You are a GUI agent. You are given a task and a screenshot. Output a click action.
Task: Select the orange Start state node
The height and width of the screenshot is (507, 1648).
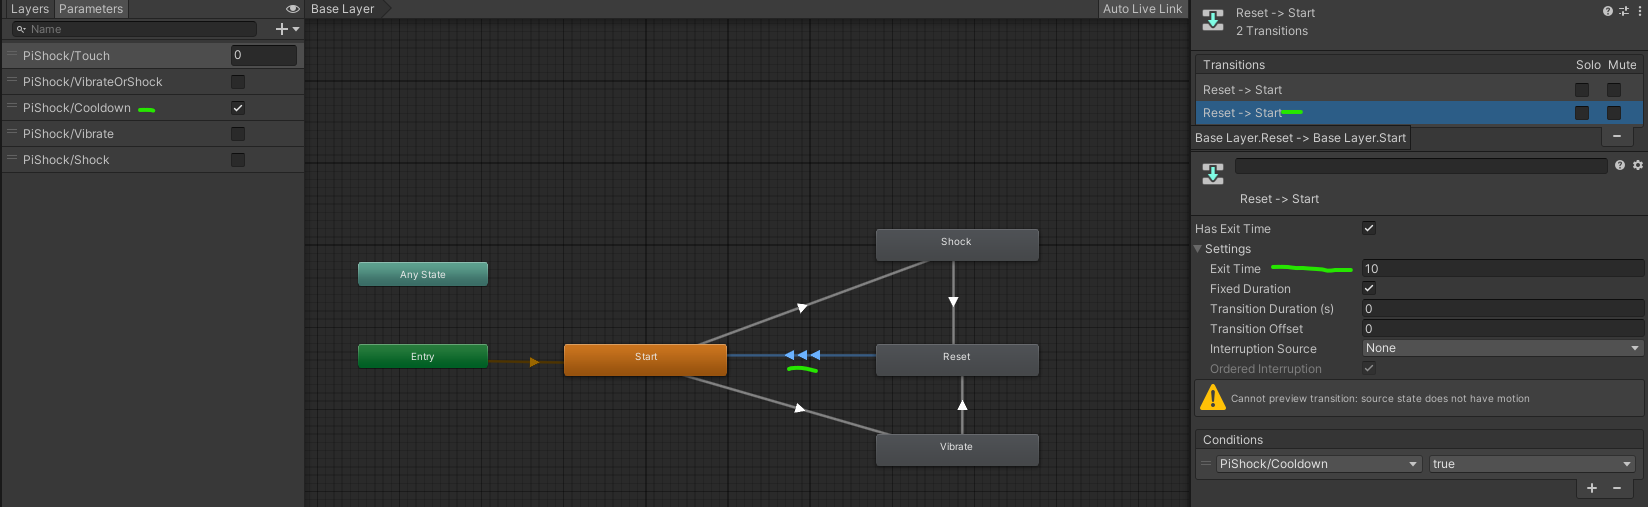[646, 360]
